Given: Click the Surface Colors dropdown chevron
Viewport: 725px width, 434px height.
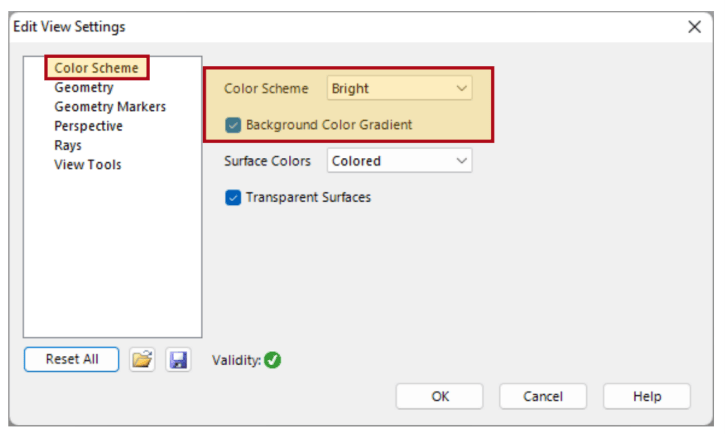Looking at the screenshot, I should coord(461,160).
